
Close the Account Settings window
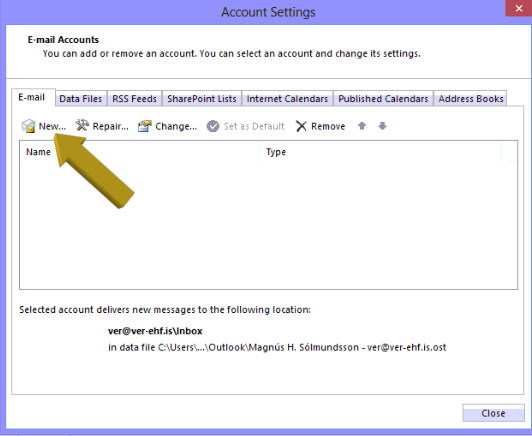(x=518, y=8)
